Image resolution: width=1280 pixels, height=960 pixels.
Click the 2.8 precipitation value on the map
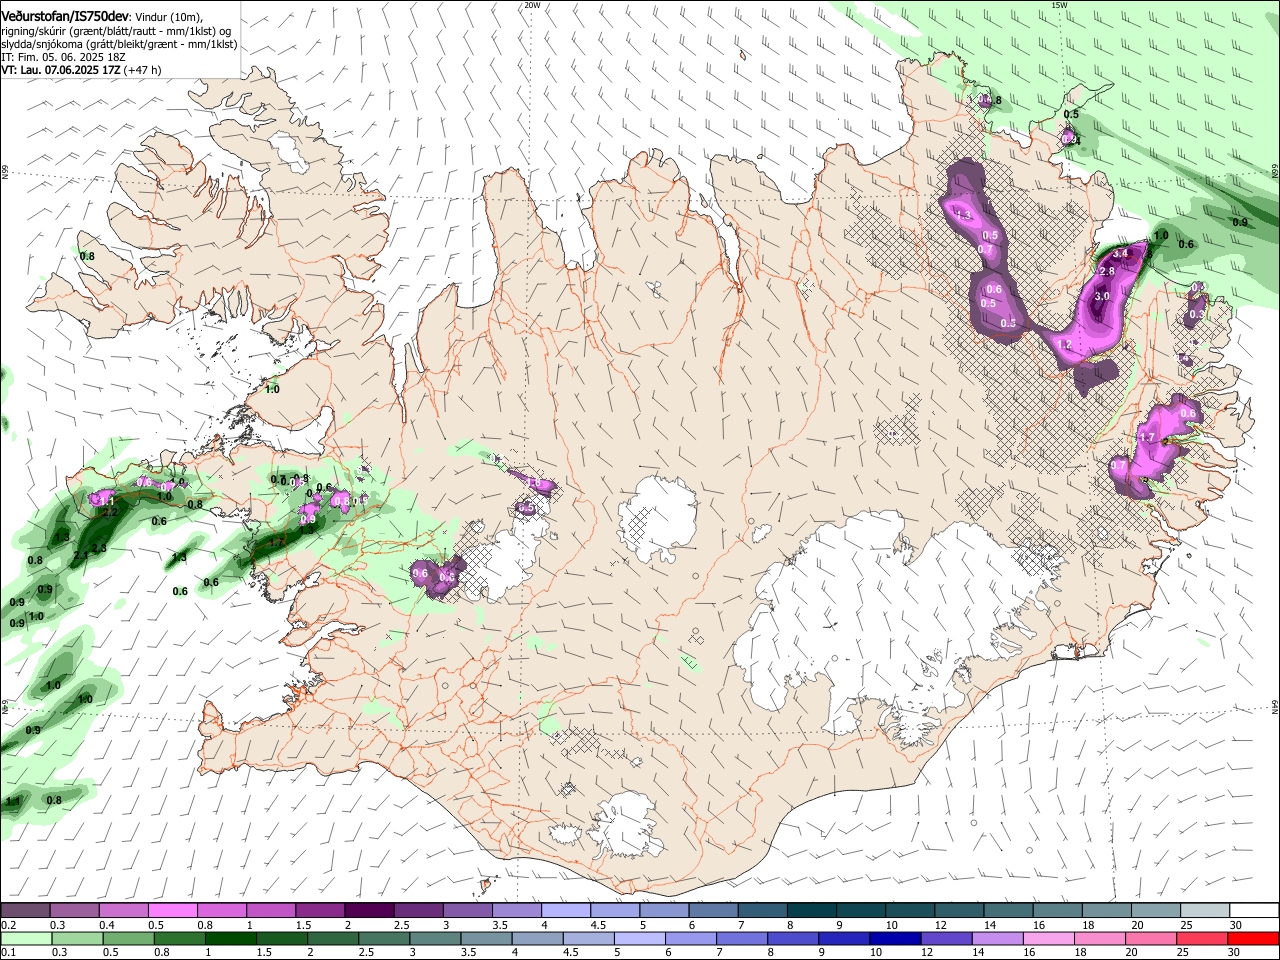pyautogui.click(x=1107, y=271)
